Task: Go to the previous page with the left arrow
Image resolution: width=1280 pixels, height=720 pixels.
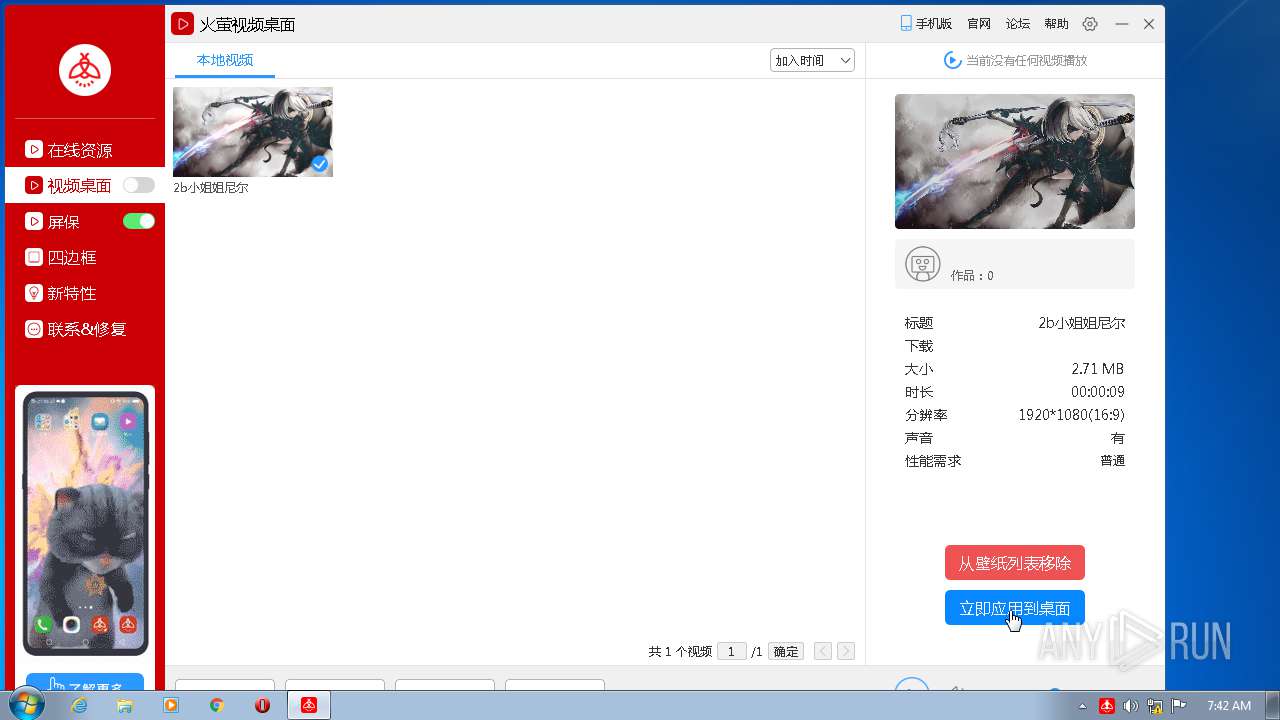Action: pyautogui.click(x=823, y=651)
